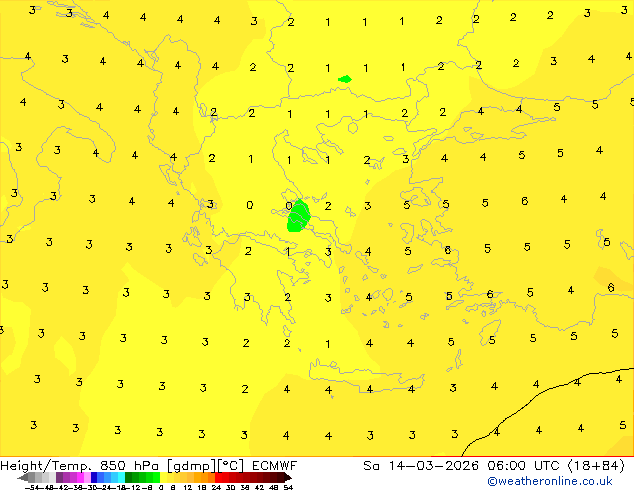
Task: Pick the blue section of the color legend
Action: [x=108, y=477]
